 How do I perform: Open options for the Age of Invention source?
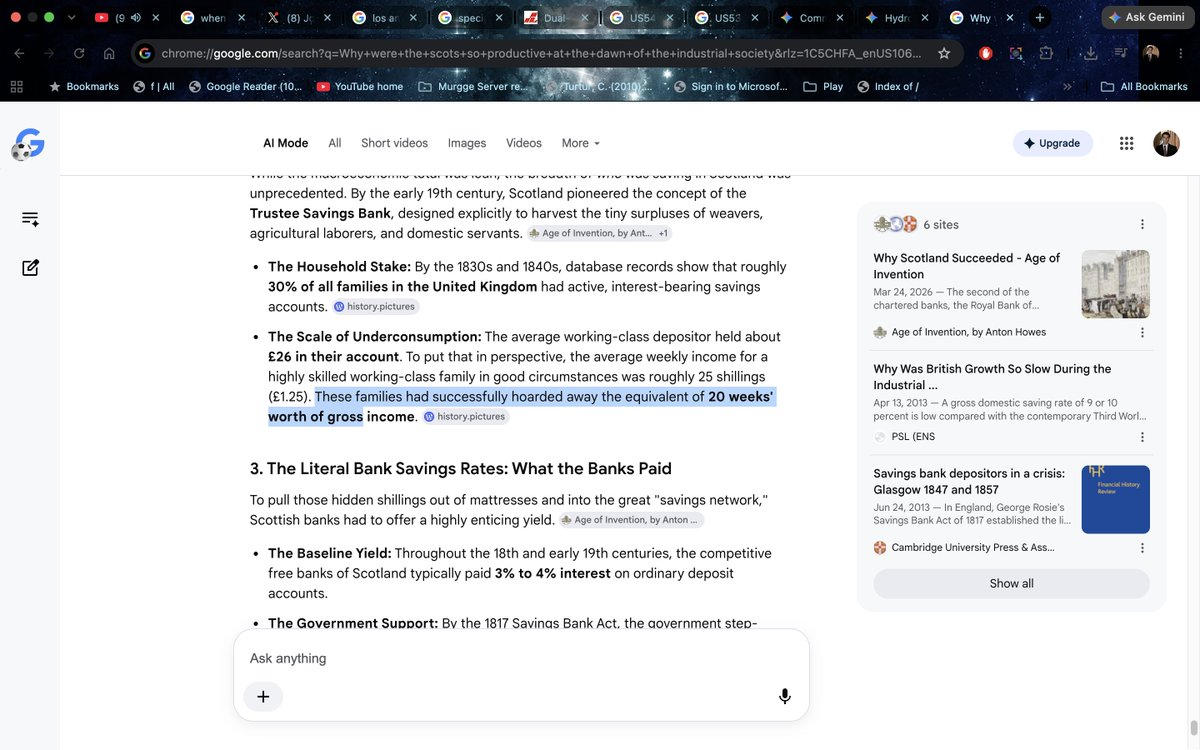tap(1142, 332)
